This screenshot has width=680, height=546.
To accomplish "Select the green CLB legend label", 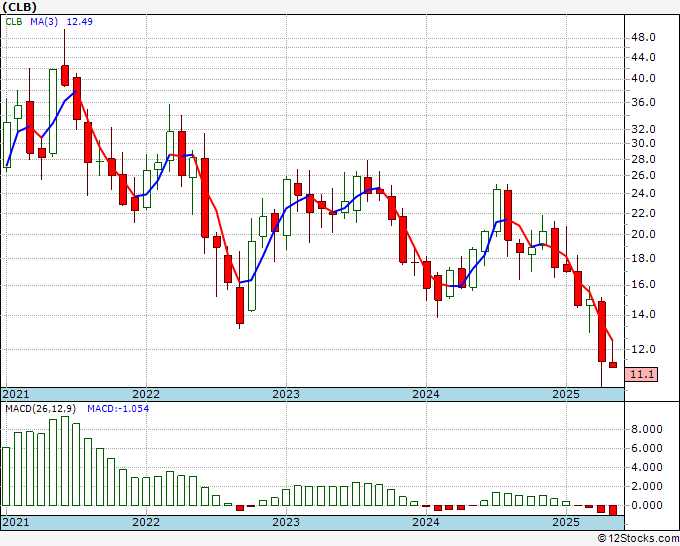I will click(x=13, y=22).
